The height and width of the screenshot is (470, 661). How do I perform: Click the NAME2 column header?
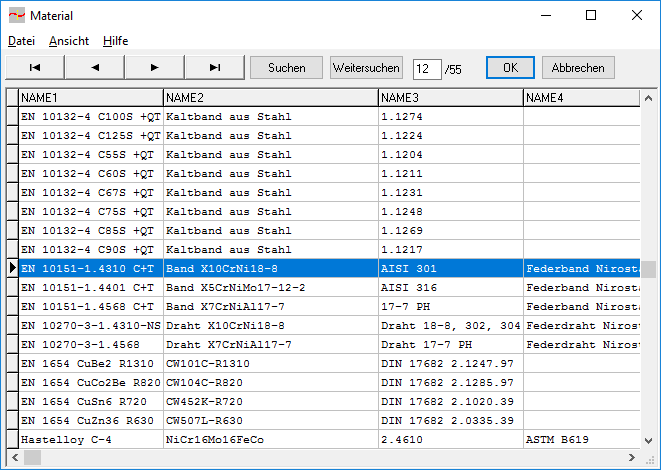(271, 98)
